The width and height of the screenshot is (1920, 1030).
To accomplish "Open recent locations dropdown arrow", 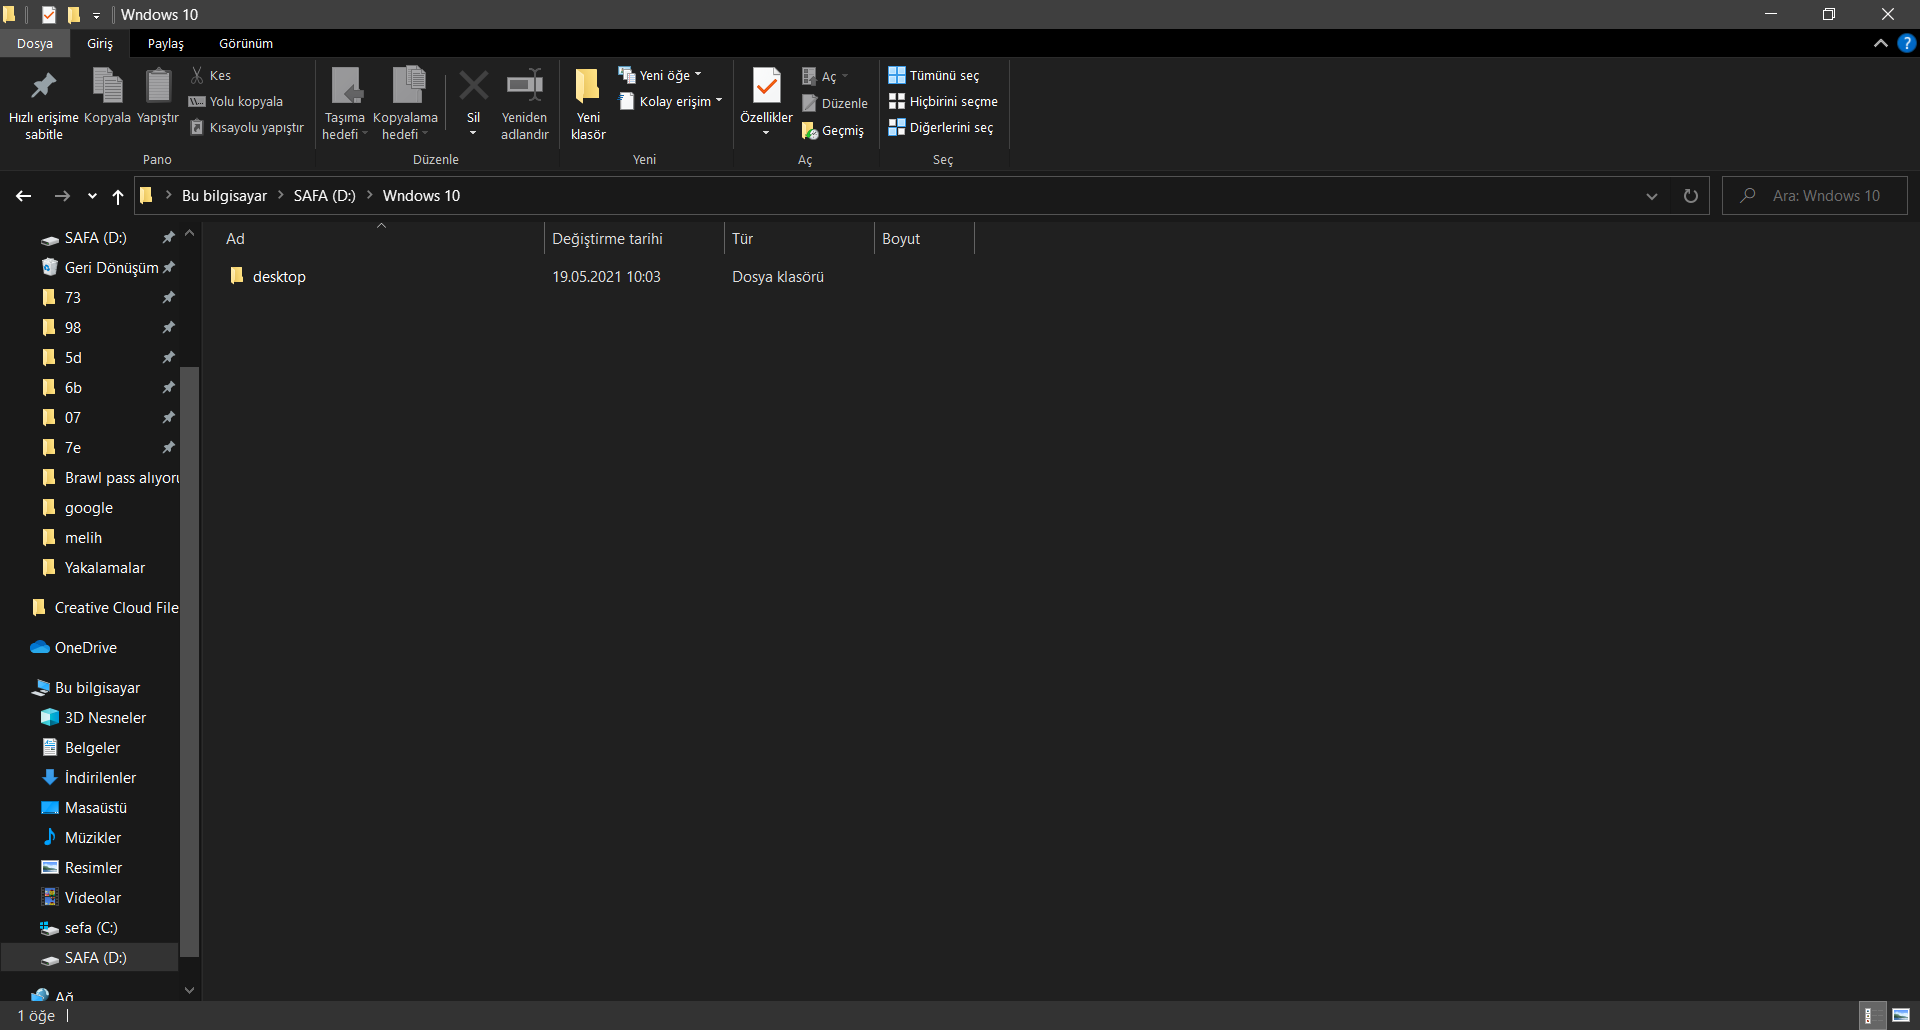I will click(x=92, y=196).
